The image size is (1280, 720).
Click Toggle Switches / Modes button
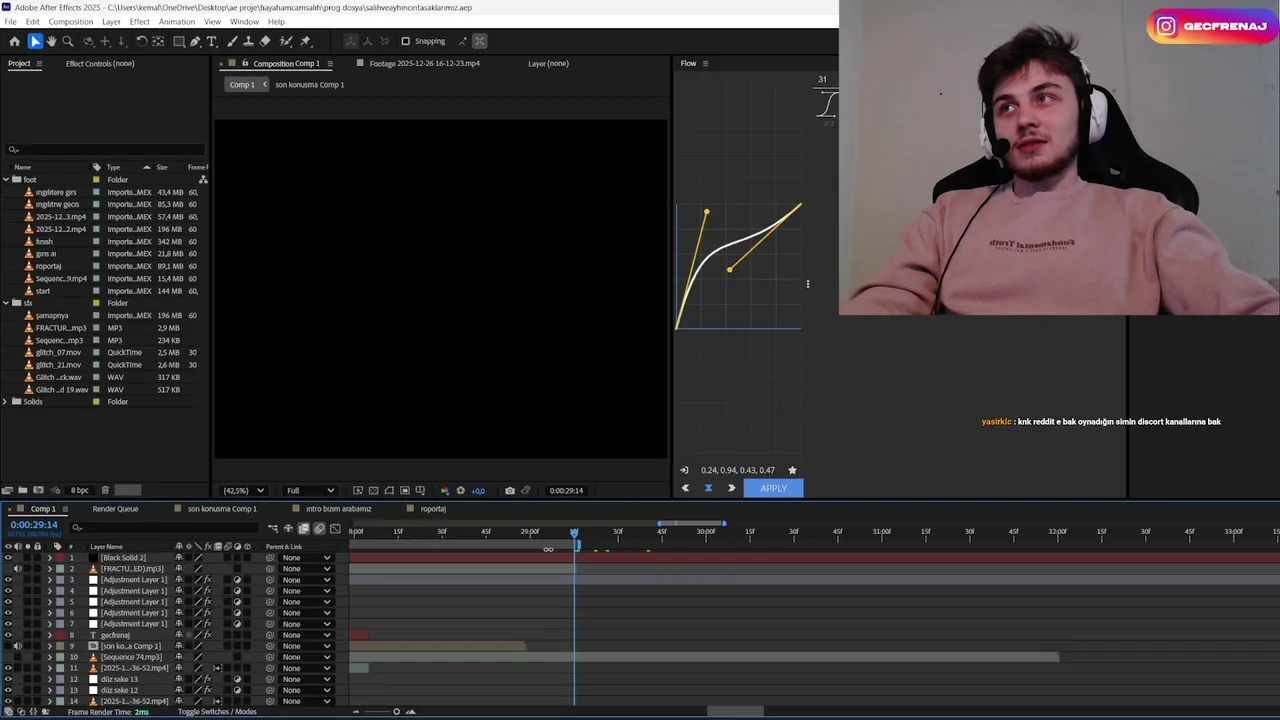[x=217, y=712]
